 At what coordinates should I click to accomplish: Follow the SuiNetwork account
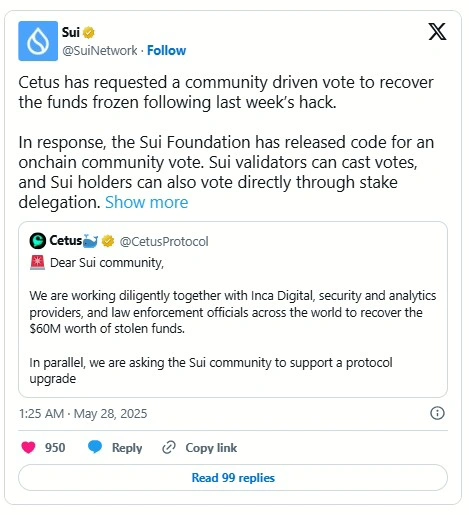point(167,51)
